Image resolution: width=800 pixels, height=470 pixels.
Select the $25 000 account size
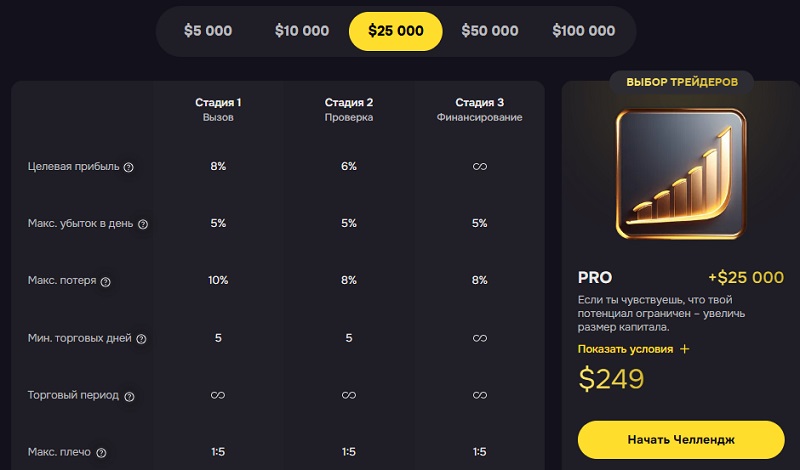click(396, 31)
